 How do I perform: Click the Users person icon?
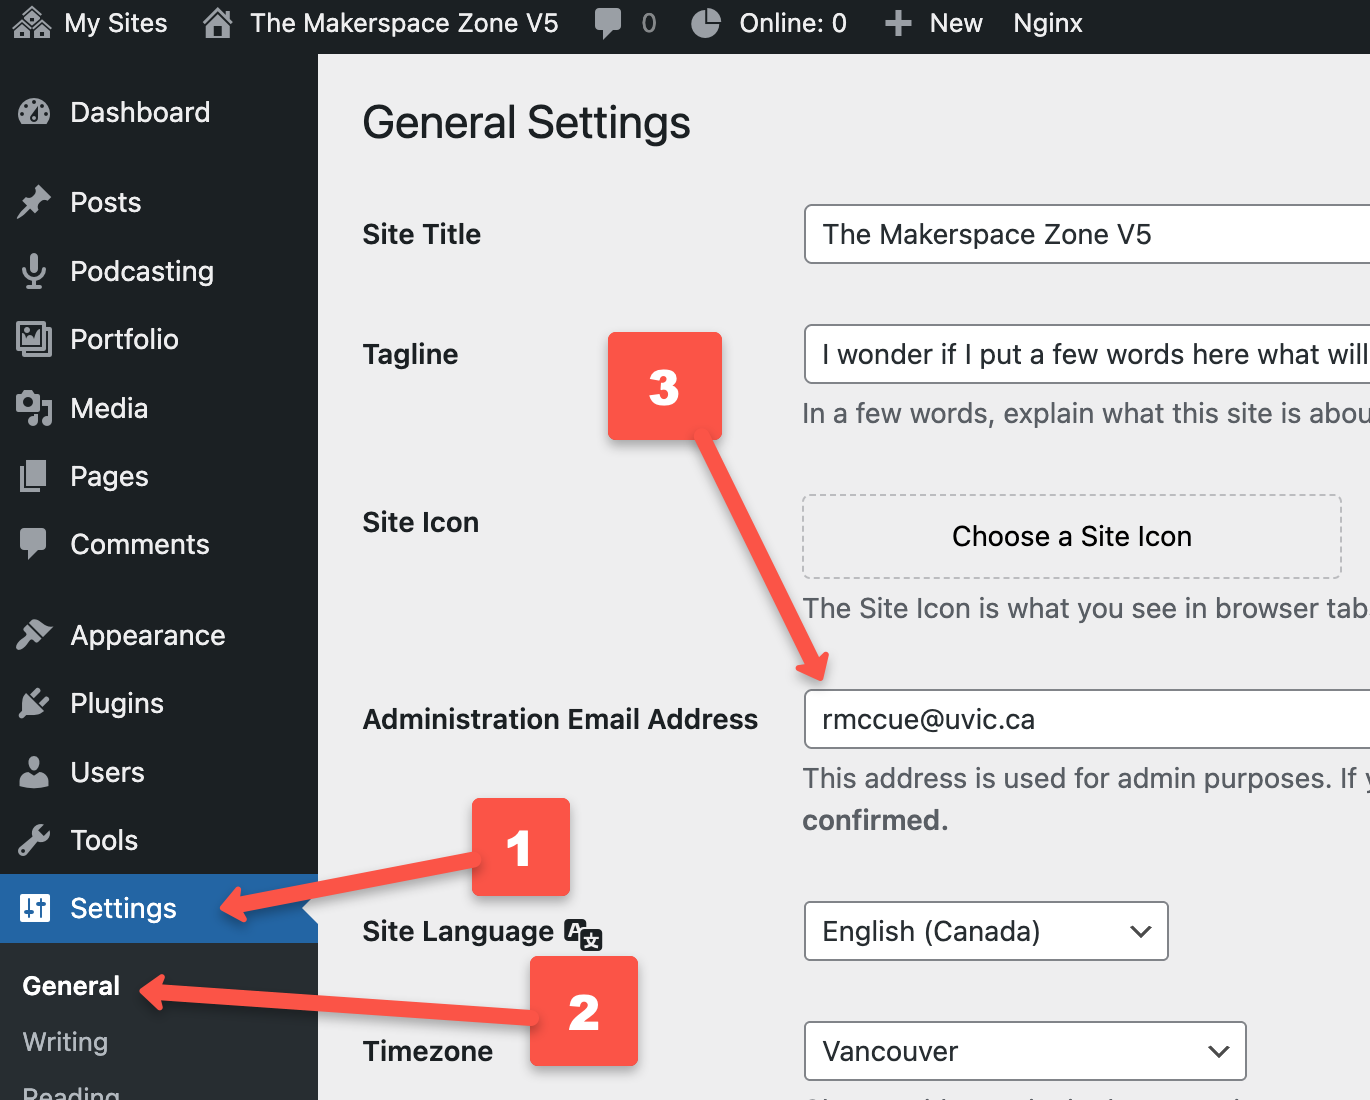[x=34, y=772]
